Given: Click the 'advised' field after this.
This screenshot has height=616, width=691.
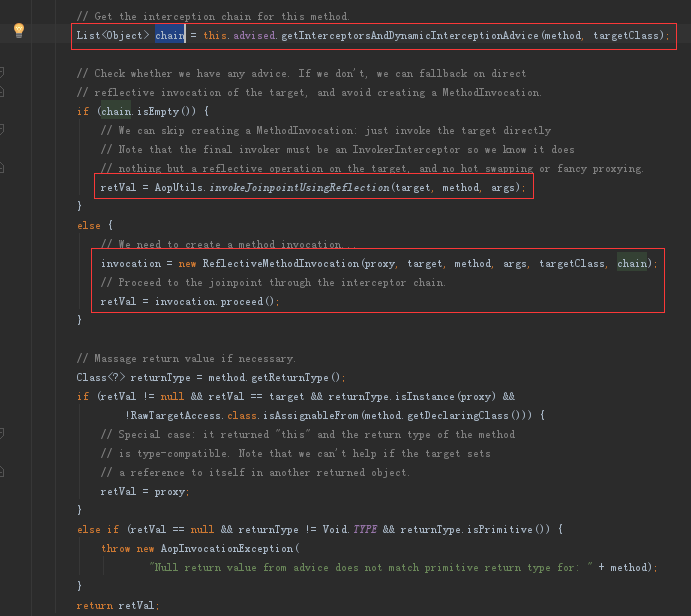Looking at the screenshot, I should 254,35.
